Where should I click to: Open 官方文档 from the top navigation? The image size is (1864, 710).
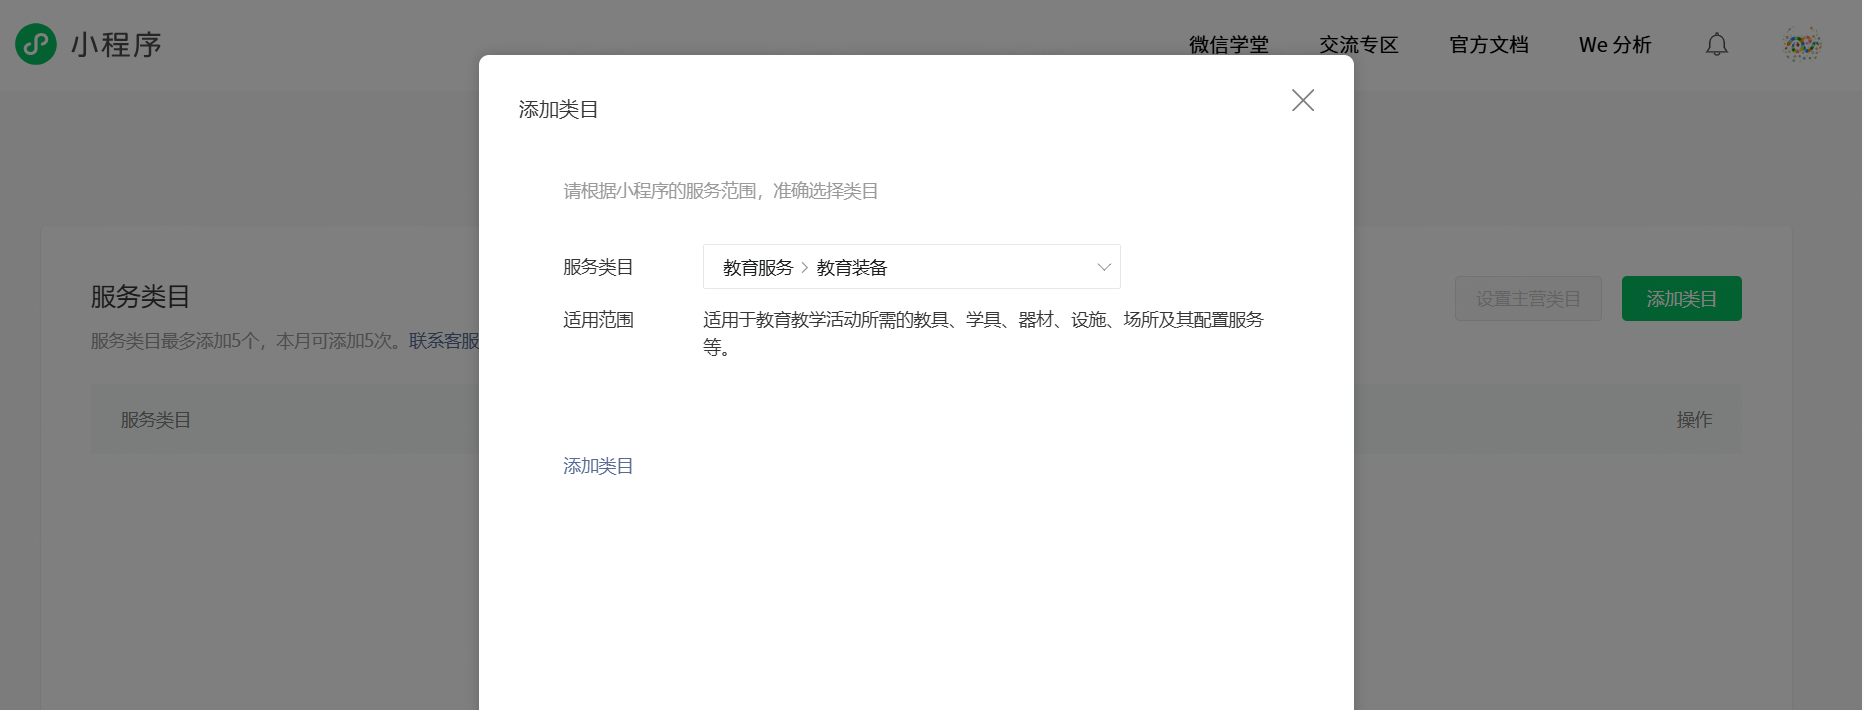[x=1488, y=45]
